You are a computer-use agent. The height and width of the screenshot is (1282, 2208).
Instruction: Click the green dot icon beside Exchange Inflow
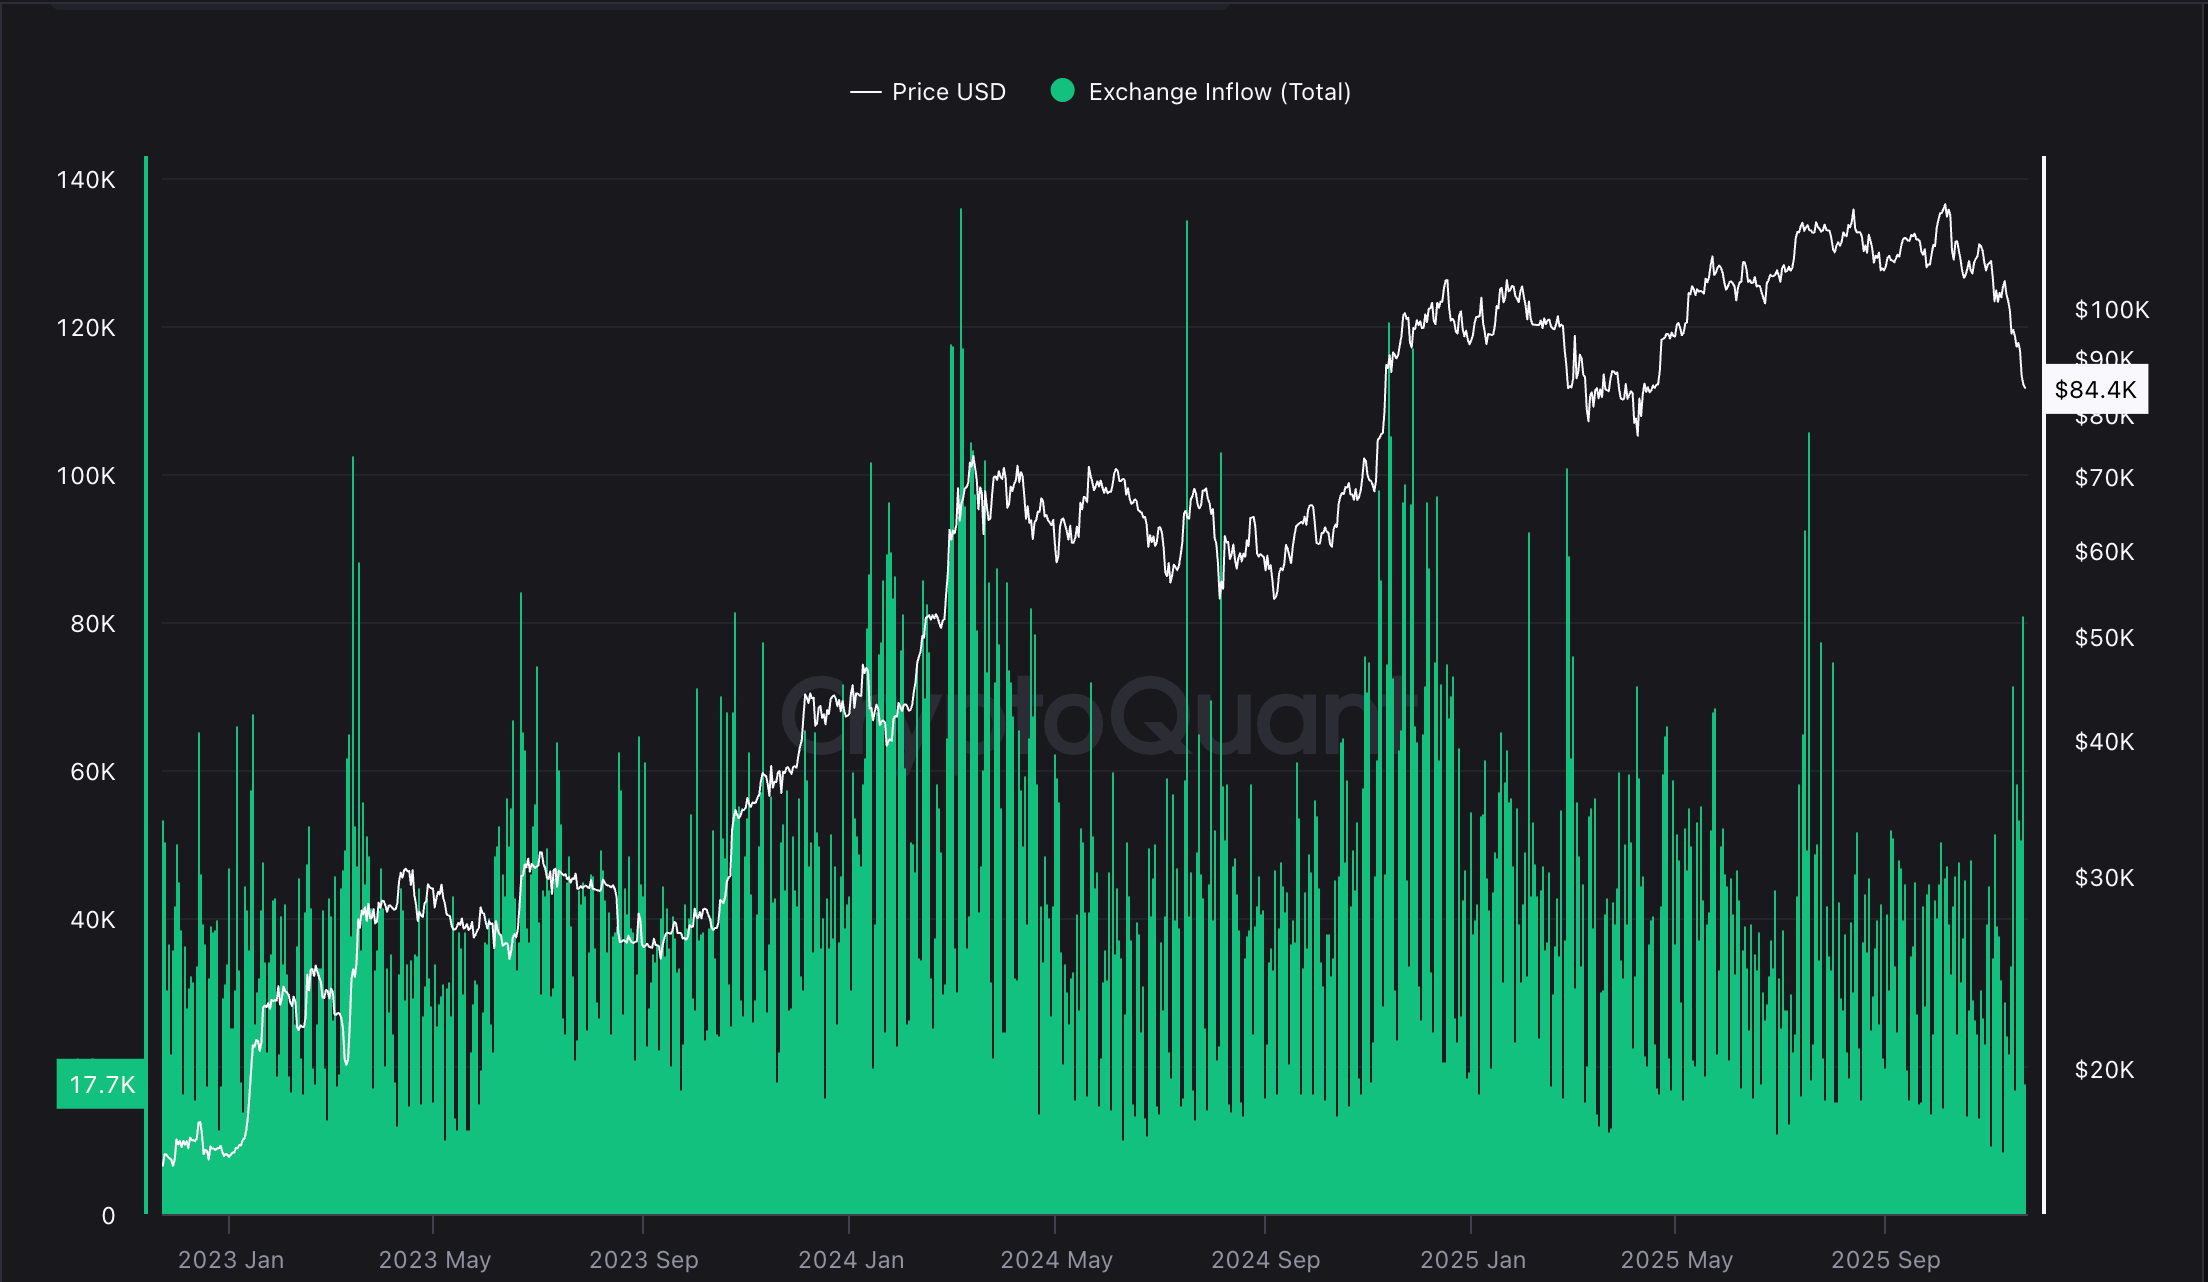tap(1062, 91)
